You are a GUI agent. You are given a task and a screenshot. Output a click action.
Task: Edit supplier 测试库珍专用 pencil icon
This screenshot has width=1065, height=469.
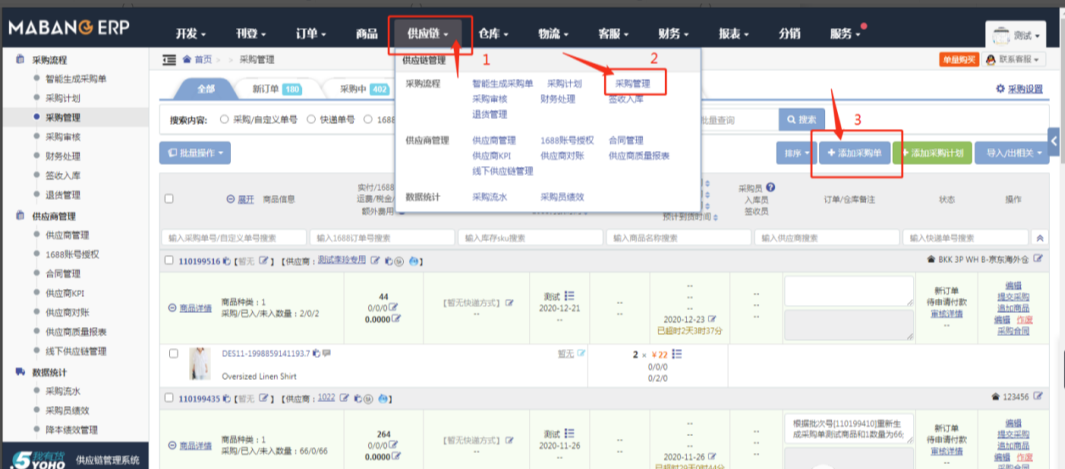pos(374,261)
